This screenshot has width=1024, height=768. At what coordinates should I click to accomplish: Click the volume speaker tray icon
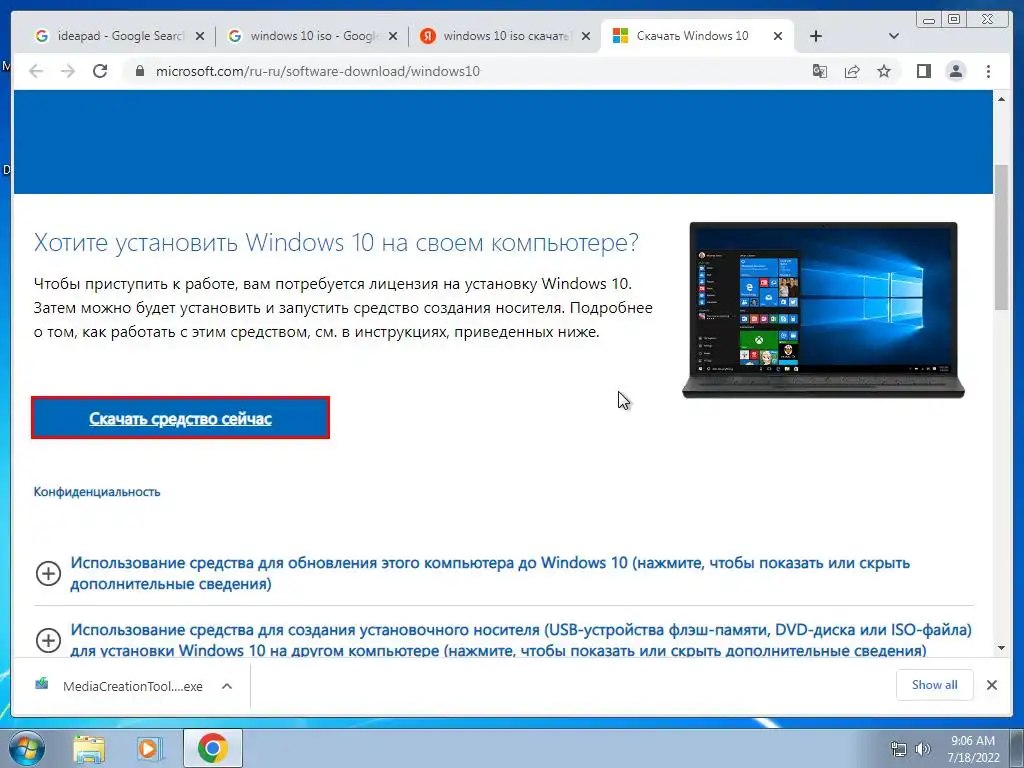tap(922, 749)
